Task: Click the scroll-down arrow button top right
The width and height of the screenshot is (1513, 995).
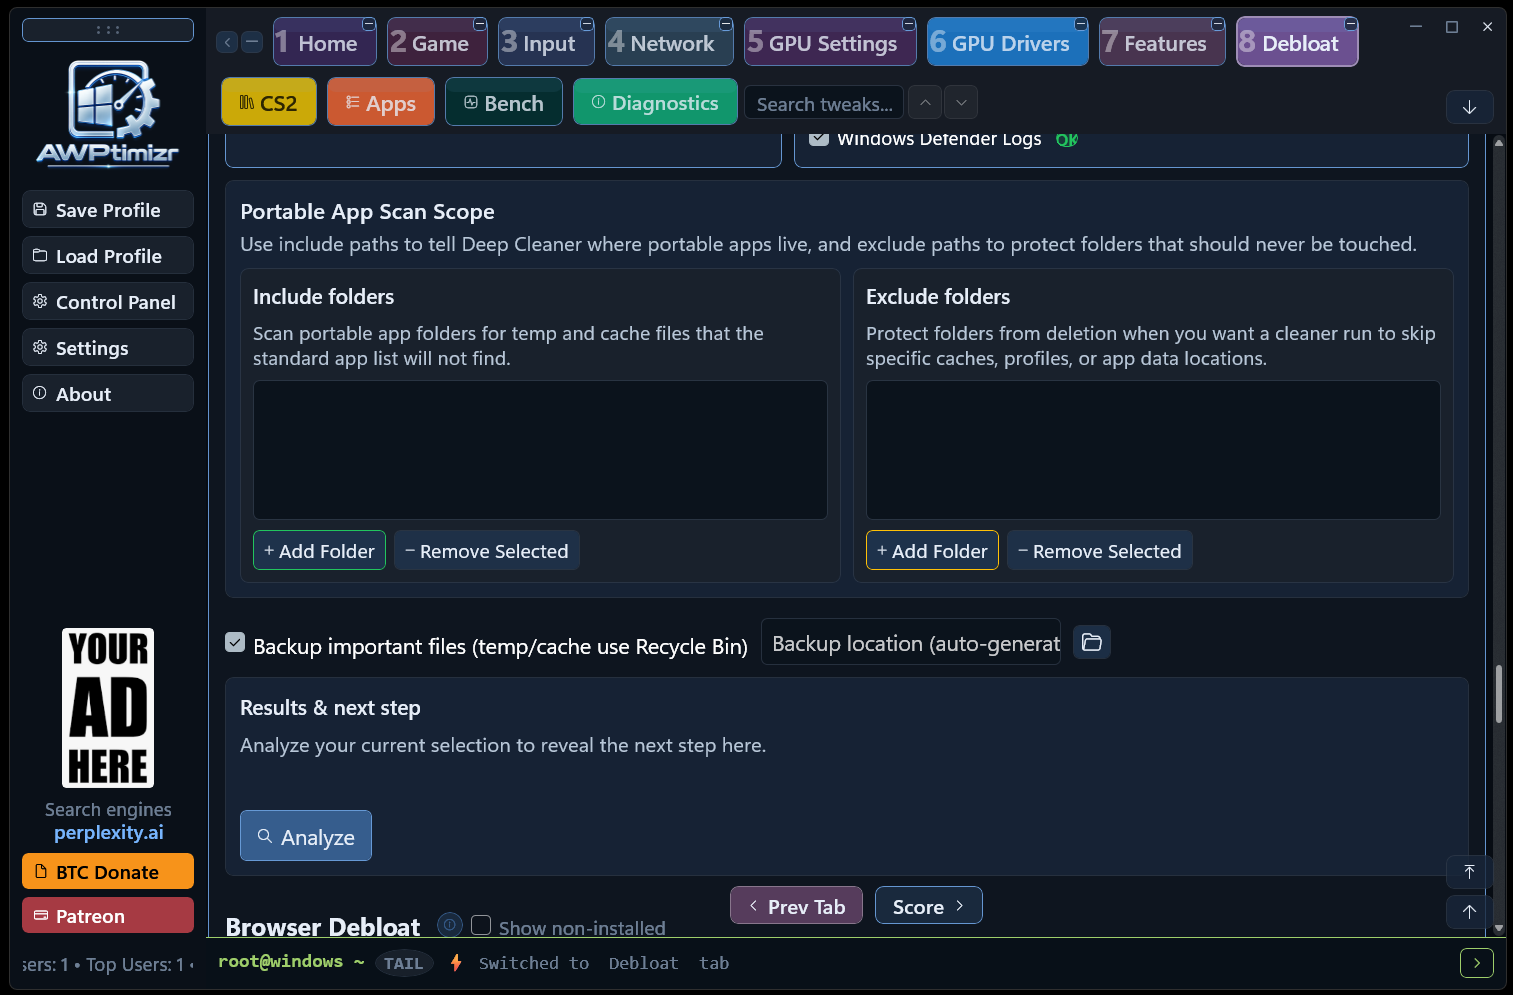Action: click(x=1470, y=107)
